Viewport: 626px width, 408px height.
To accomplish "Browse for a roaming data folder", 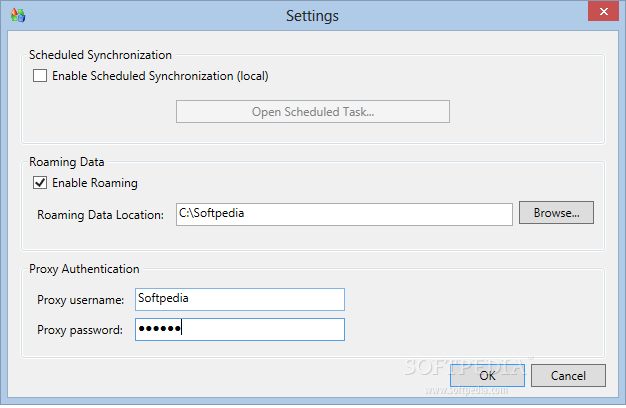I will (x=556, y=212).
